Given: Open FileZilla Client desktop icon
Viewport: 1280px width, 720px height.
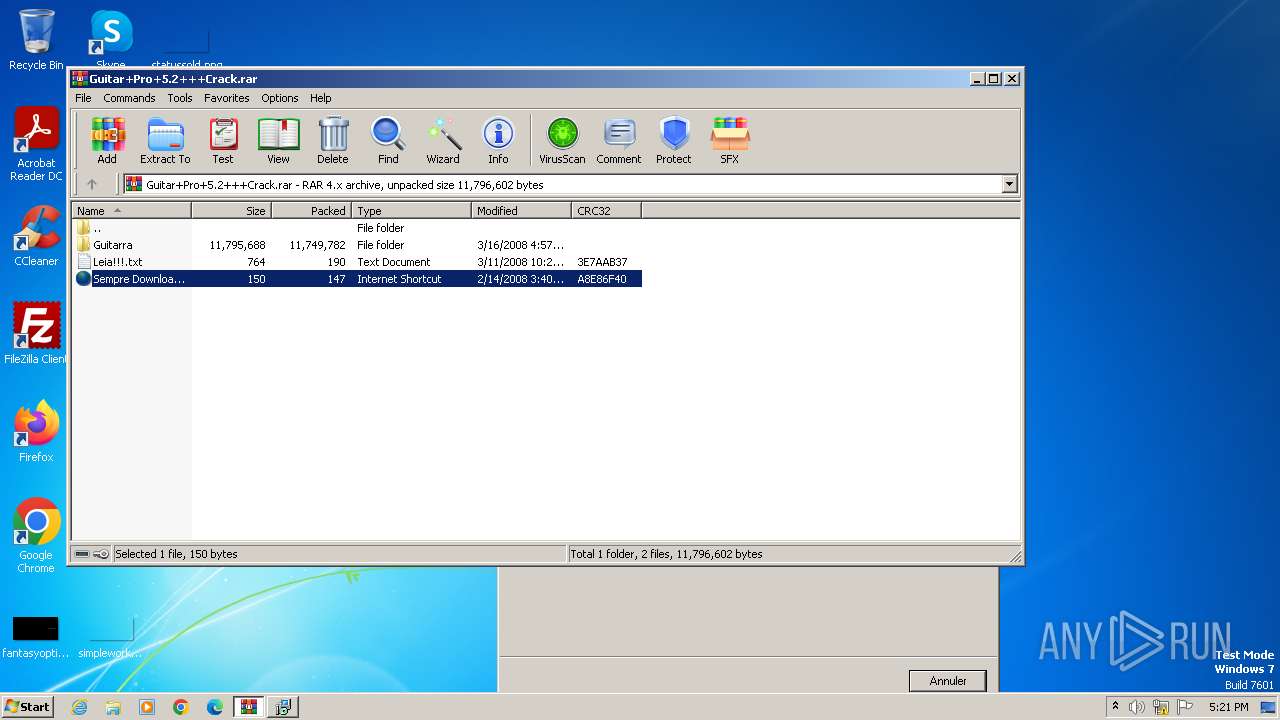Looking at the screenshot, I should click(x=36, y=334).
